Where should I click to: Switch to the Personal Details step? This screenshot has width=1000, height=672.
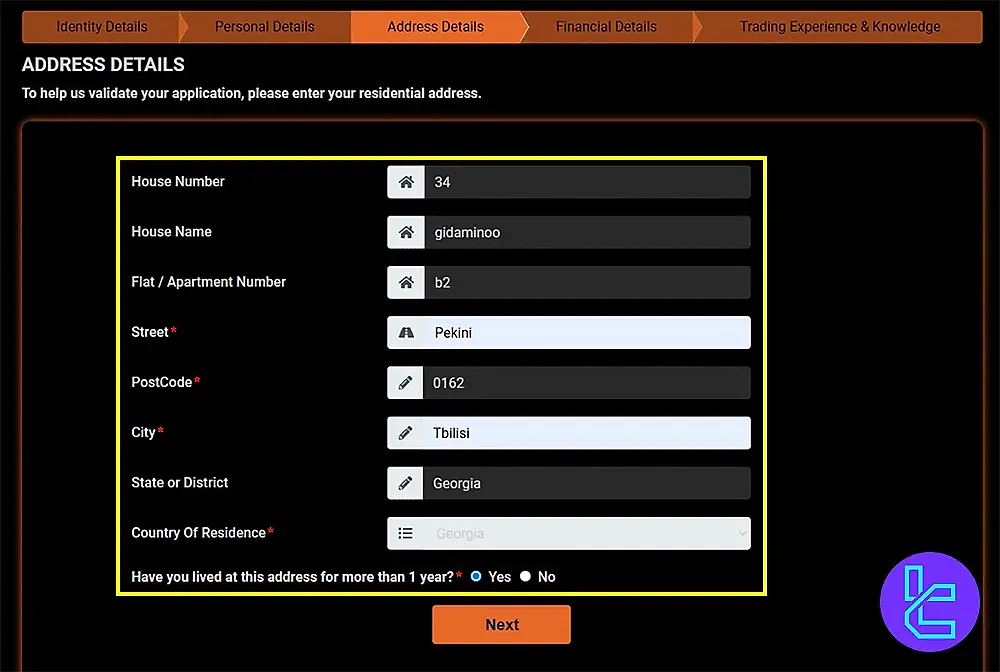pos(264,27)
